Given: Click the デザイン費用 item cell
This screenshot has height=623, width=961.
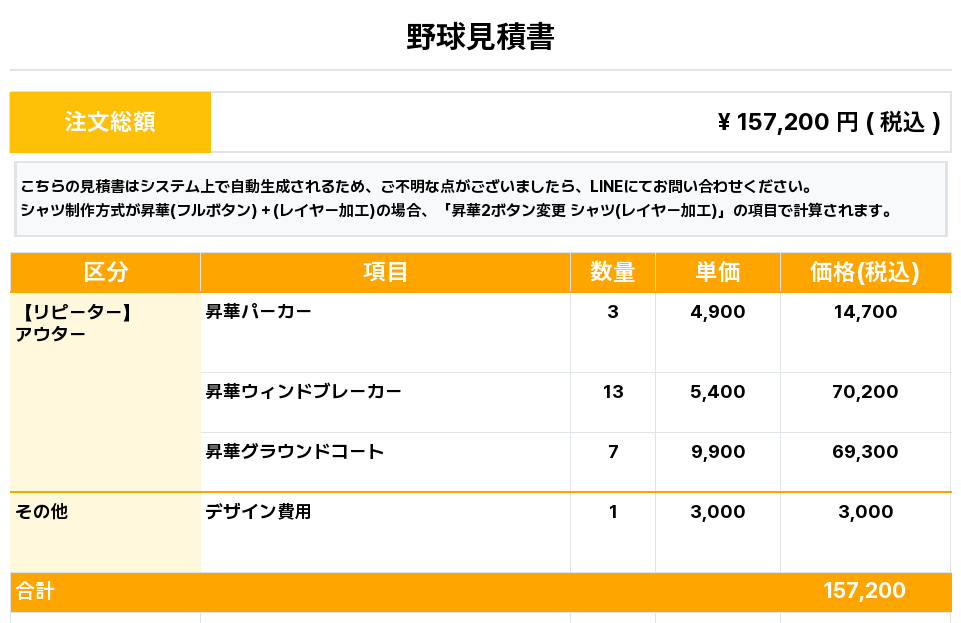Looking at the screenshot, I should (259, 512).
